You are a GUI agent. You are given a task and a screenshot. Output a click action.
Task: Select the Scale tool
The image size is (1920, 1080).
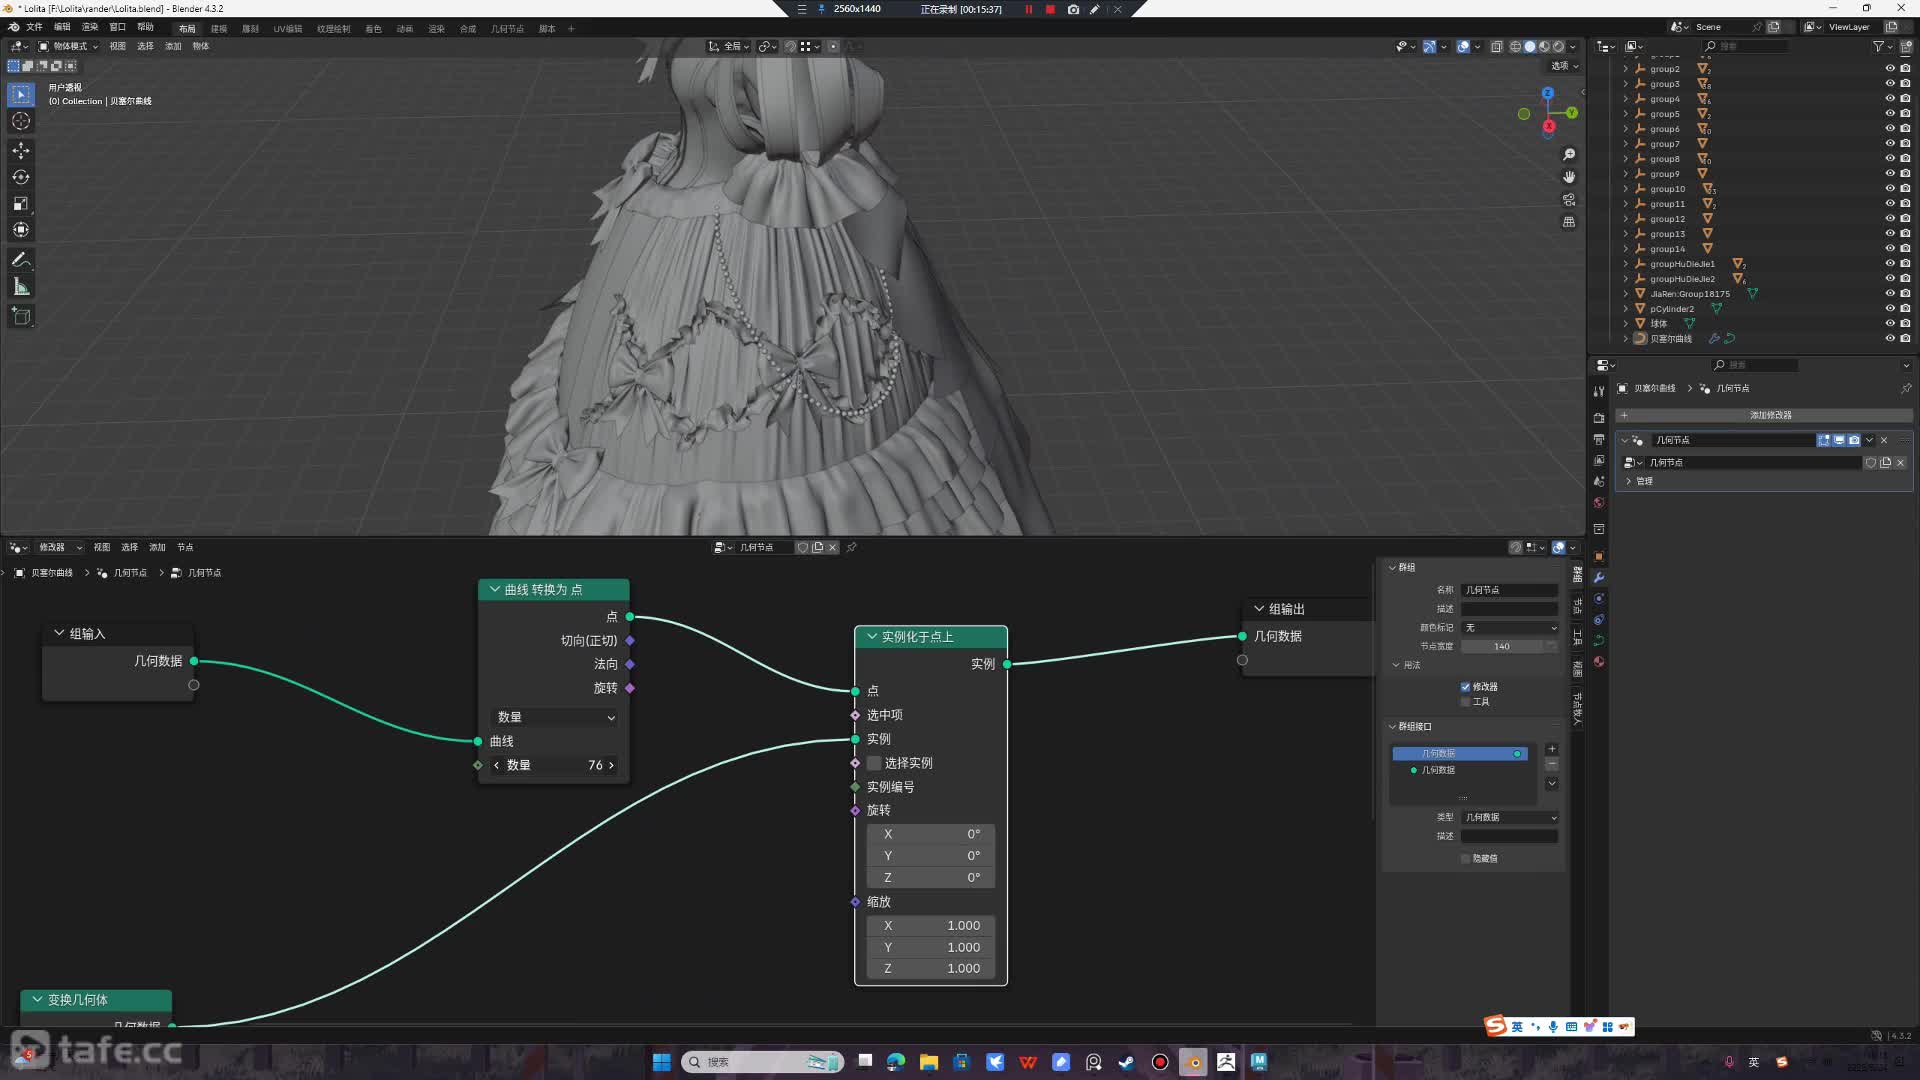tap(21, 203)
